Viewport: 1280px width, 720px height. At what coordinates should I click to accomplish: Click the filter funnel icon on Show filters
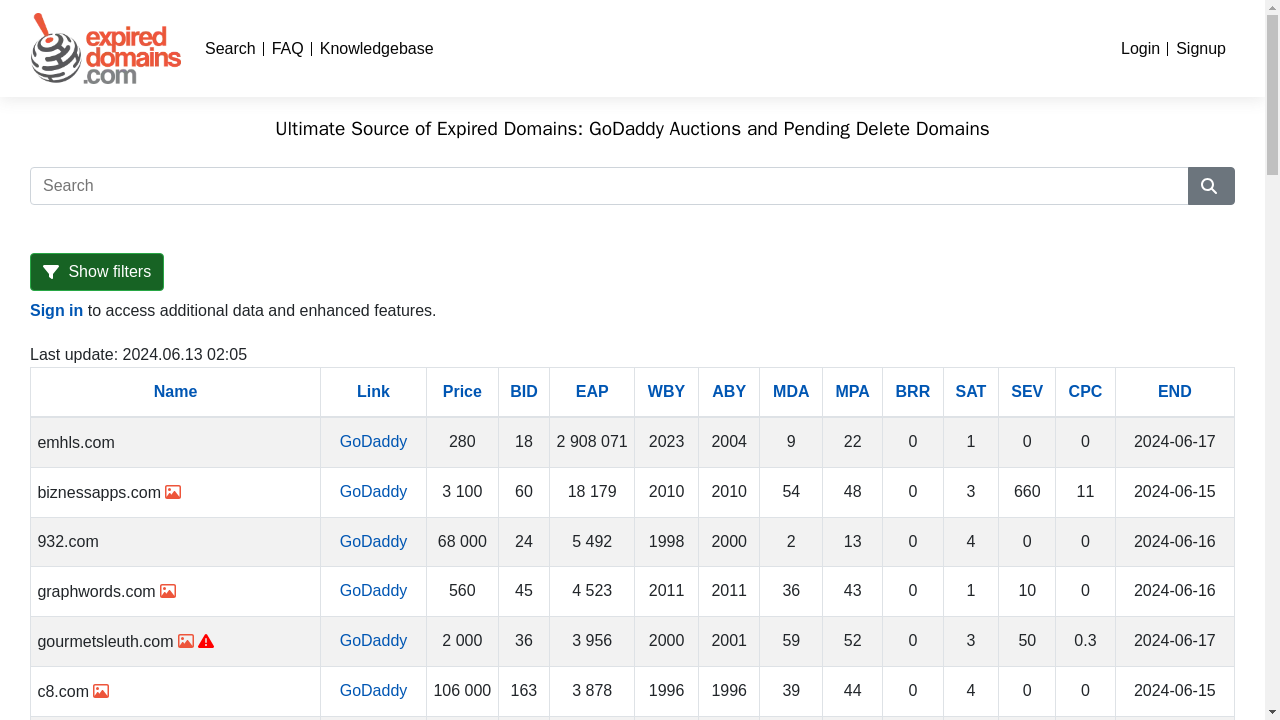[x=52, y=271]
